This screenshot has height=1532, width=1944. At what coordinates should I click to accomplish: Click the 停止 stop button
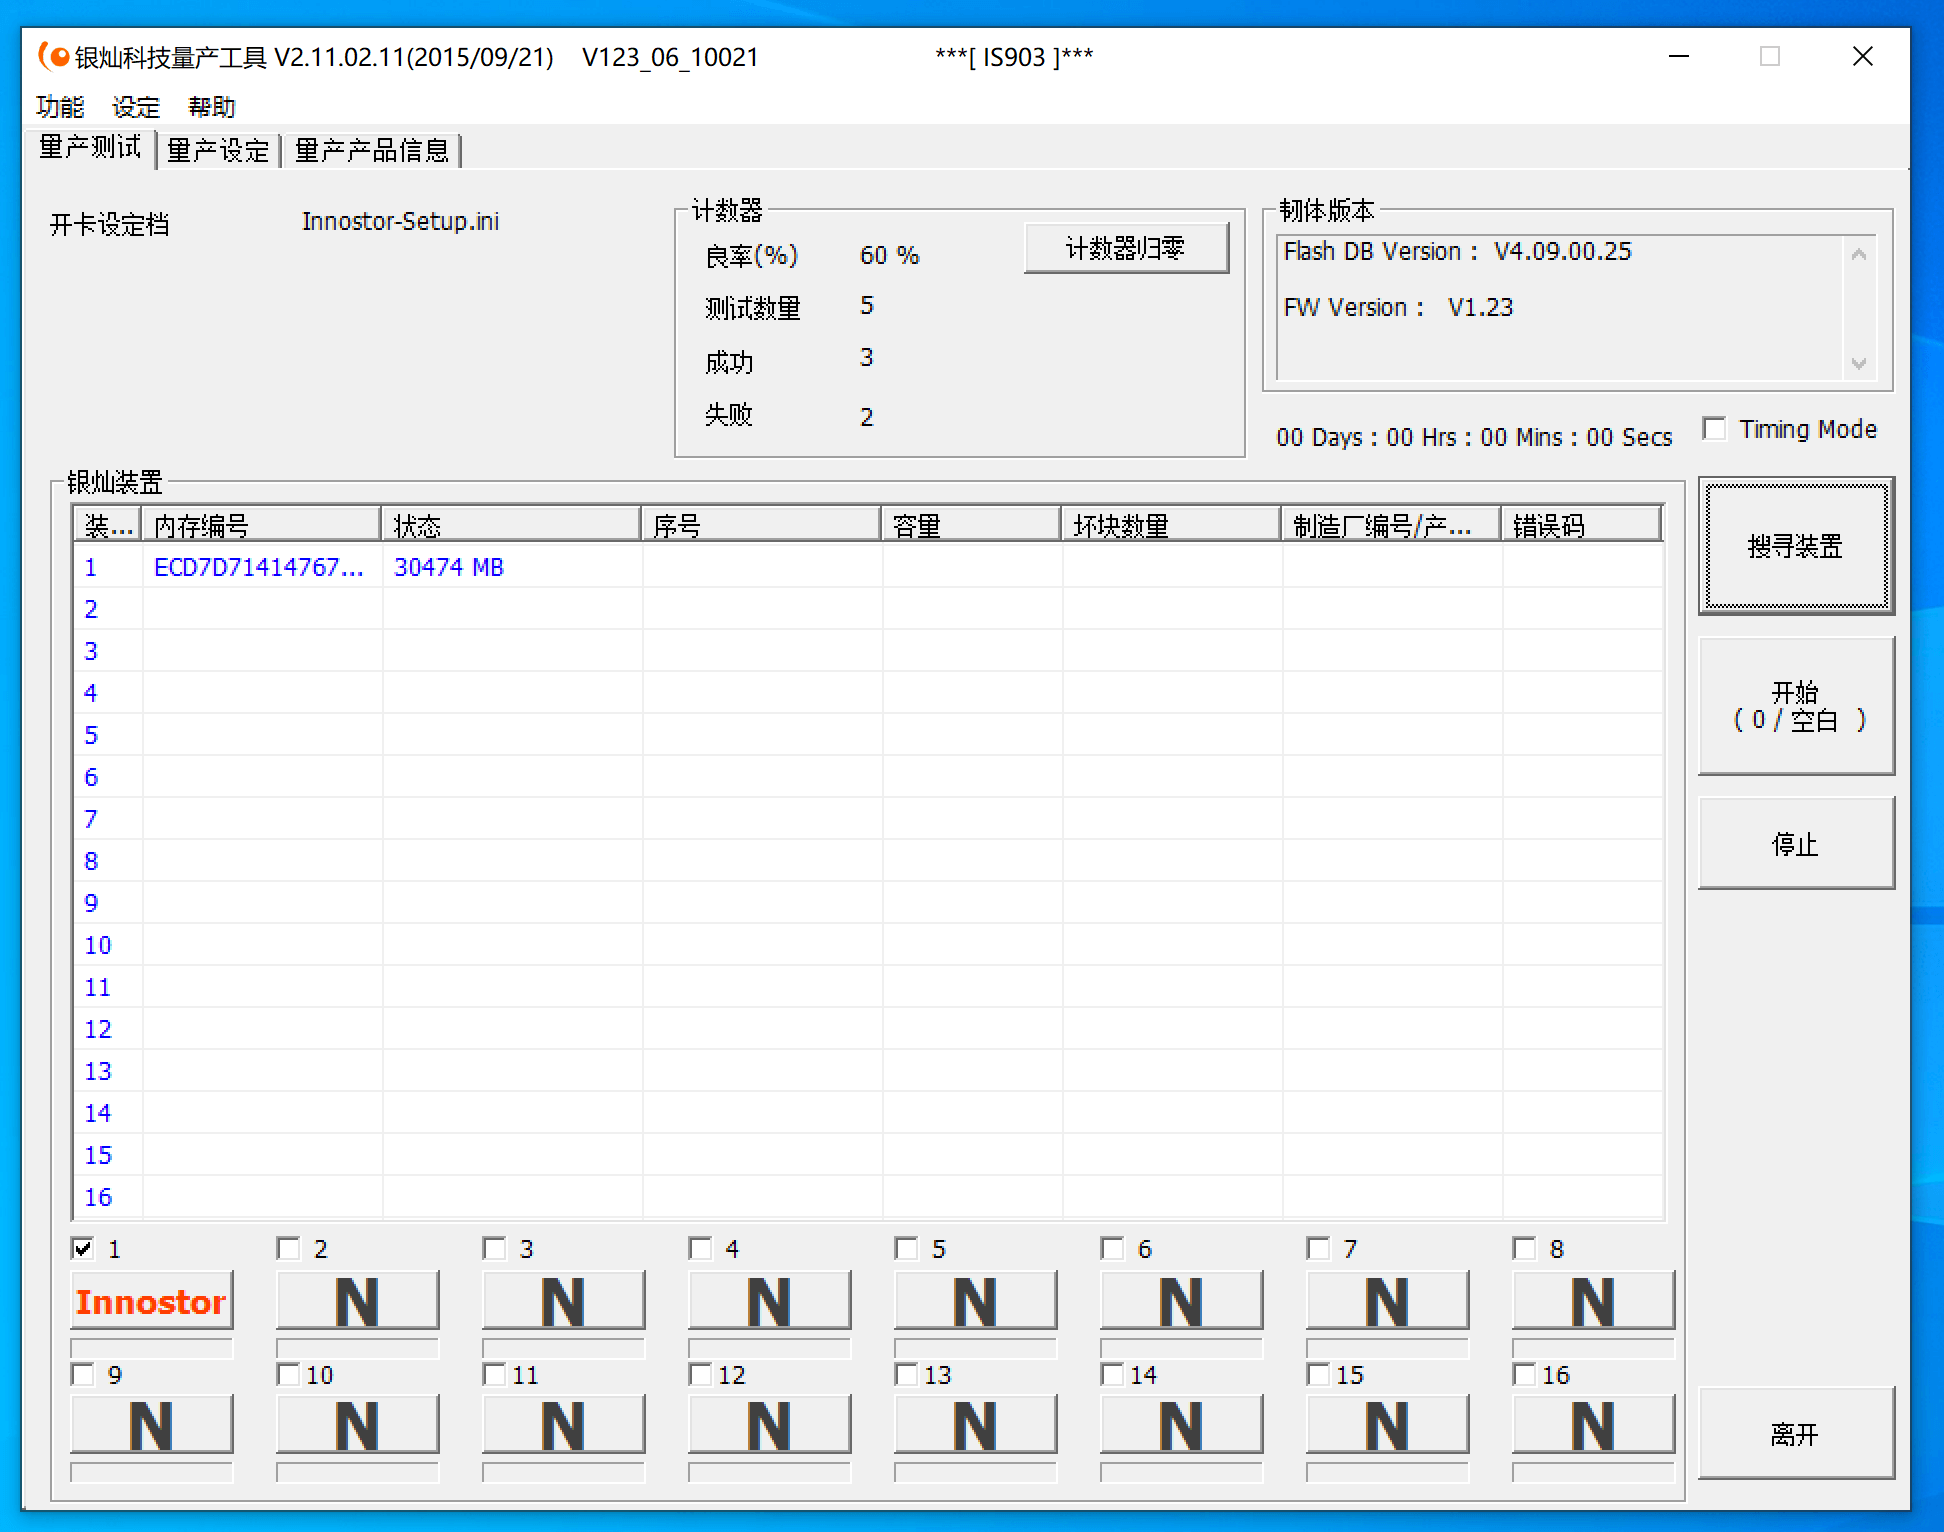point(1796,843)
